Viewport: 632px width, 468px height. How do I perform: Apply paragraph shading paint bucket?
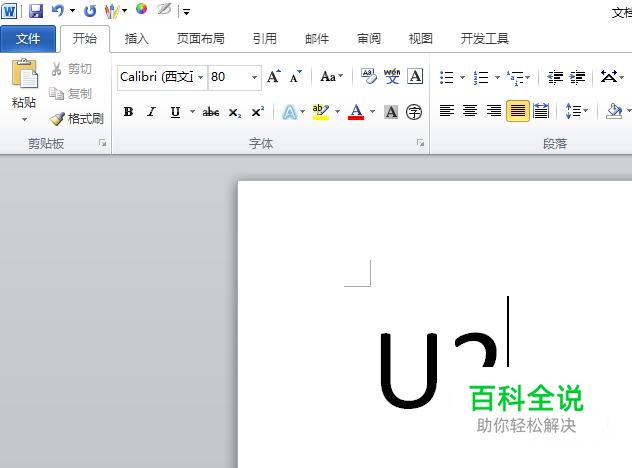click(x=614, y=110)
